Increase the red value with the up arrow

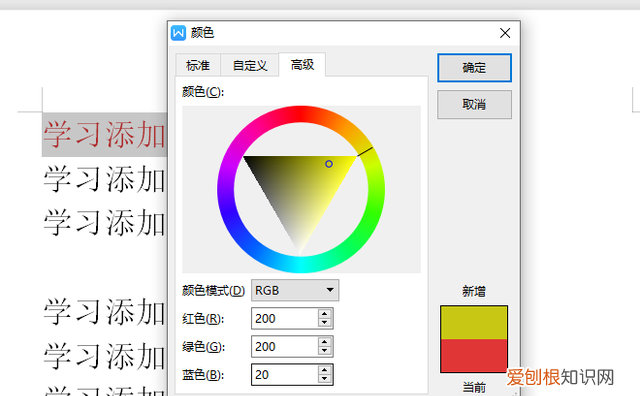325,314
